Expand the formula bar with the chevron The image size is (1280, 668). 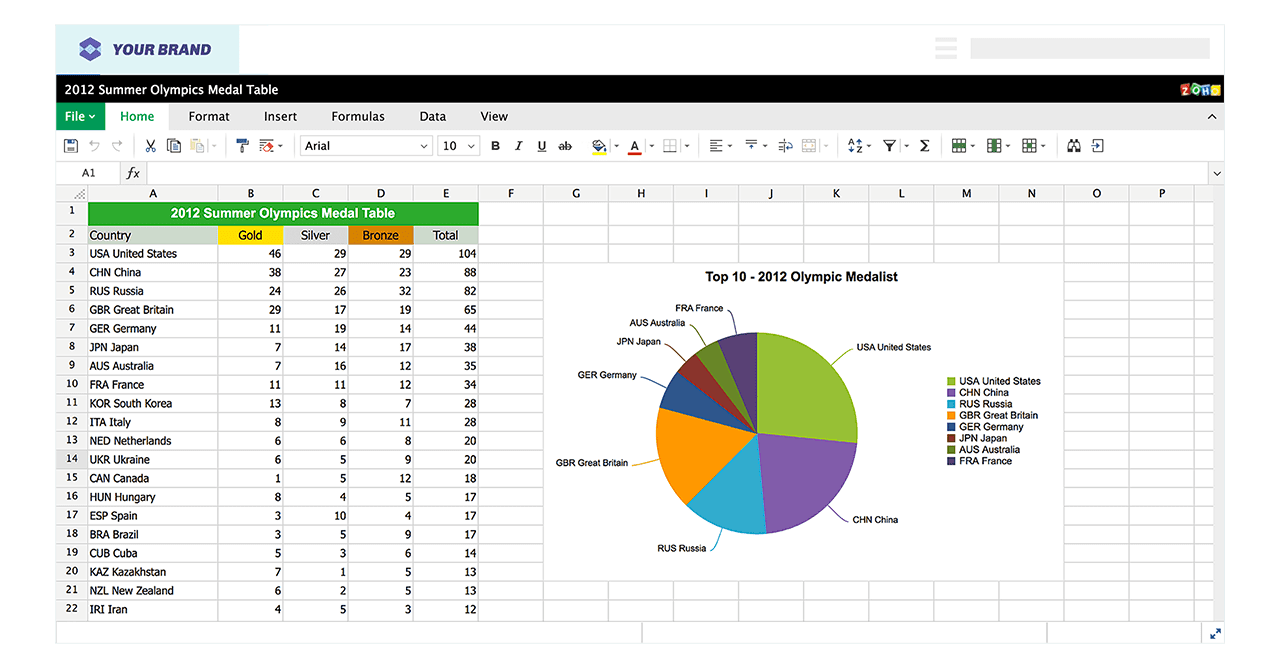pyautogui.click(x=1216, y=173)
